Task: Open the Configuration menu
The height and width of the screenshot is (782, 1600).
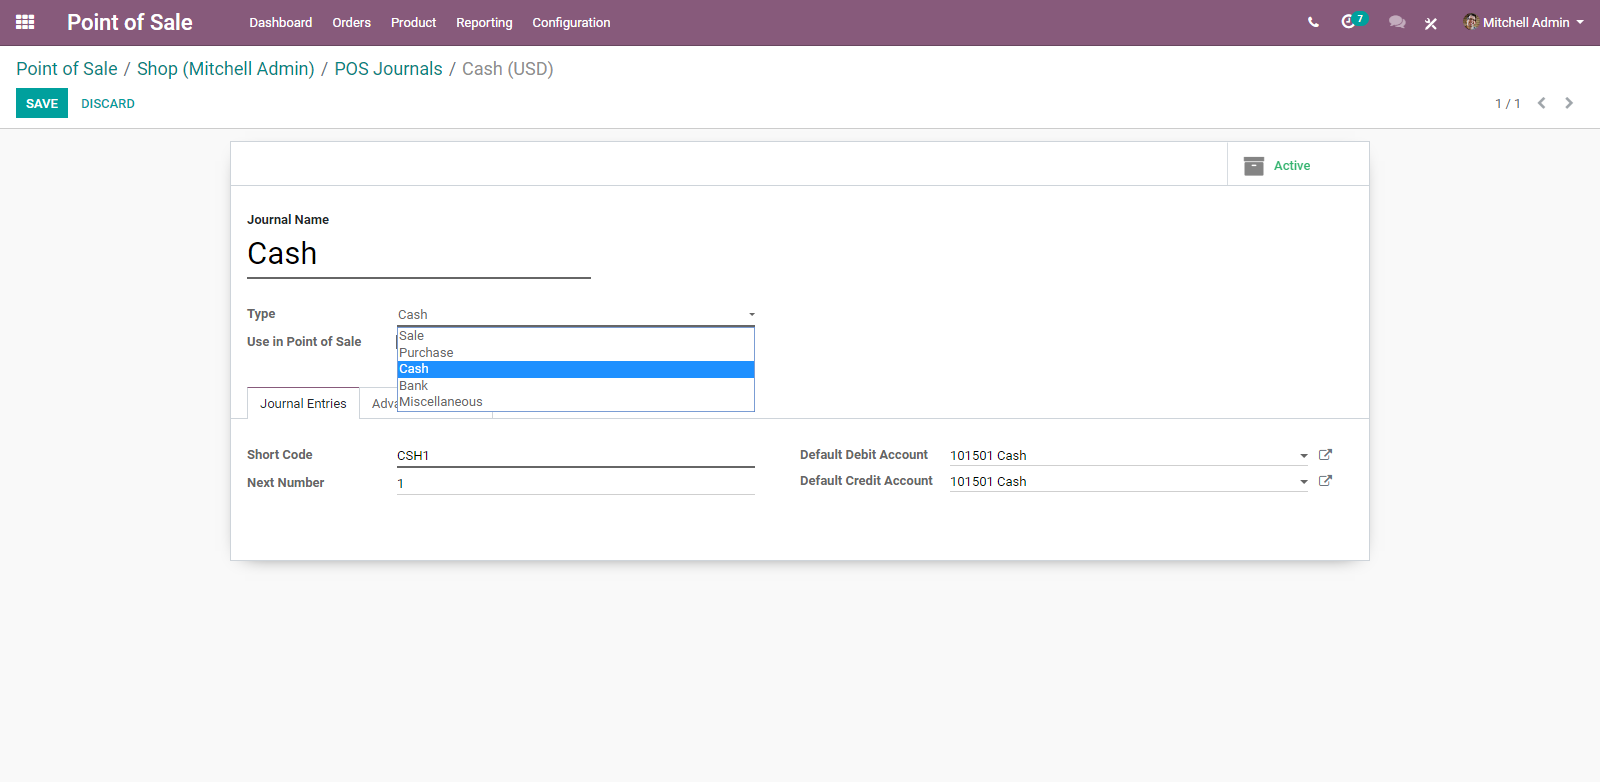Action: coord(571,22)
